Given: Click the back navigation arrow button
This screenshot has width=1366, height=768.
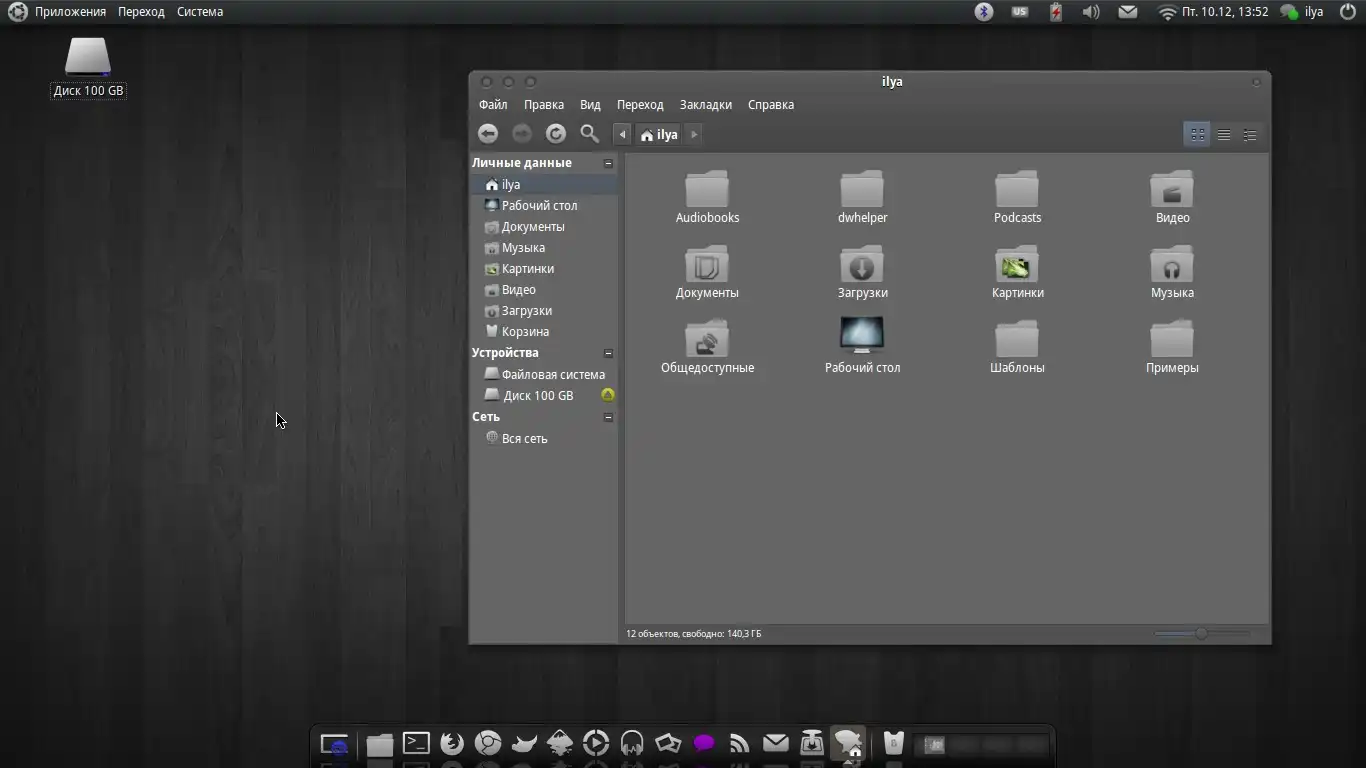Looking at the screenshot, I should 488,134.
